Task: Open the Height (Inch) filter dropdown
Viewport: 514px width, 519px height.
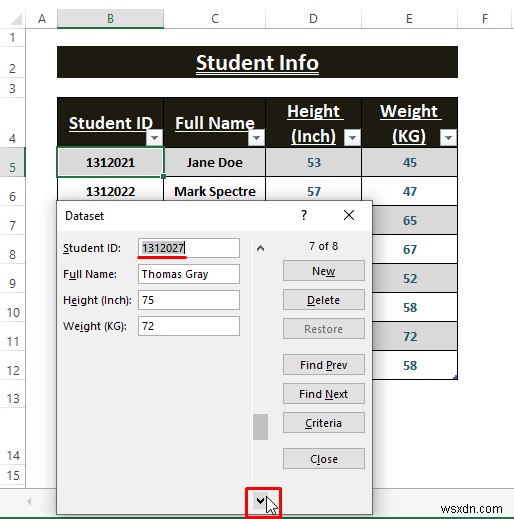Action: click(352, 137)
